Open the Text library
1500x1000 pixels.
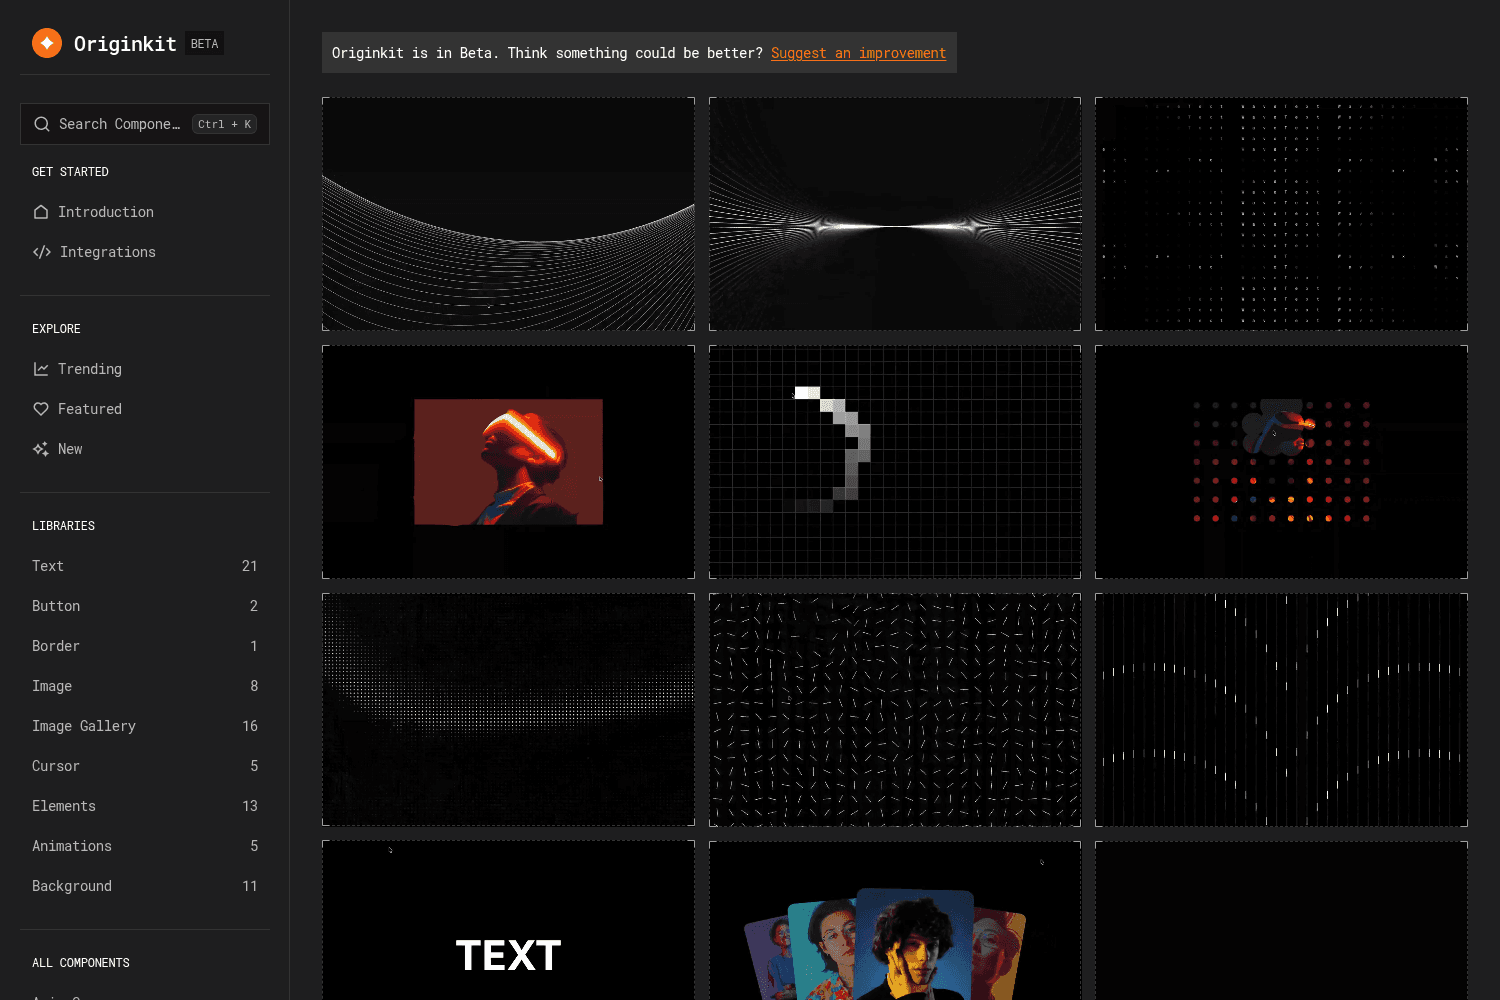coord(145,566)
